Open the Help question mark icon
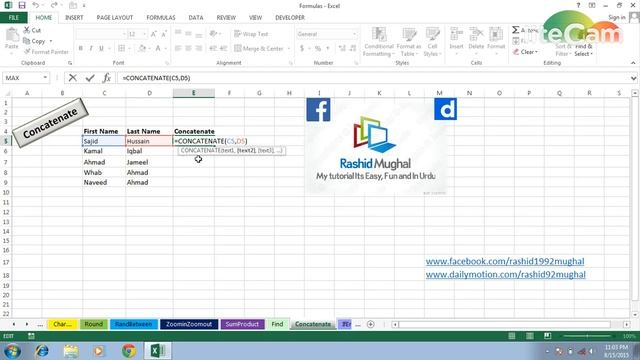 (x=578, y=5)
